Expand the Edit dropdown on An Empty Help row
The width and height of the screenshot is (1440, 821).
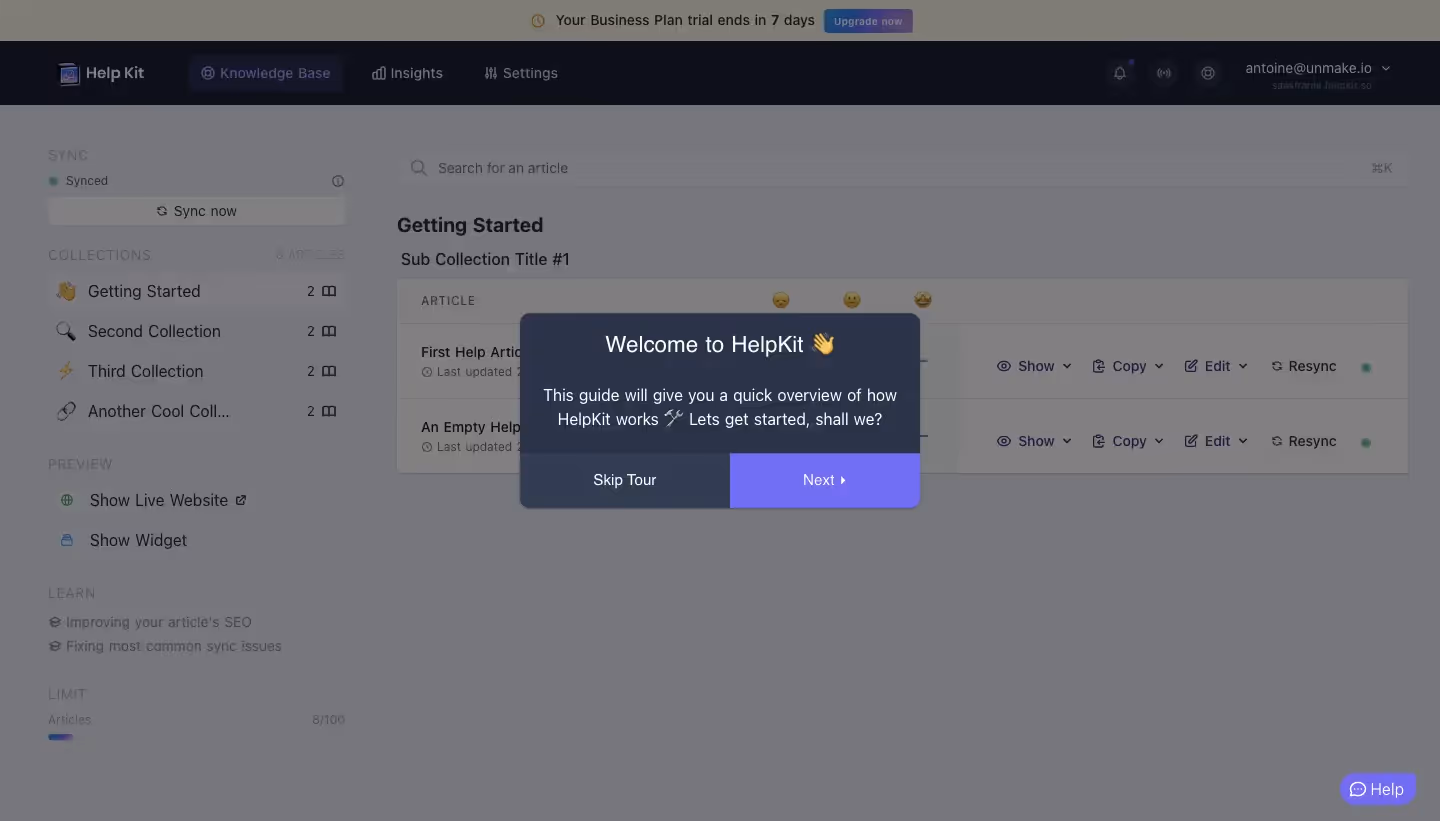pyautogui.click(x=1216, y=441)
